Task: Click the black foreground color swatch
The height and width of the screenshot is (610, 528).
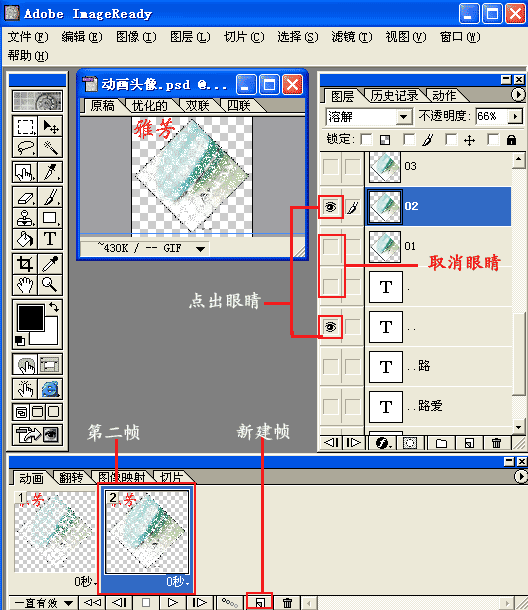Action: 30,317
